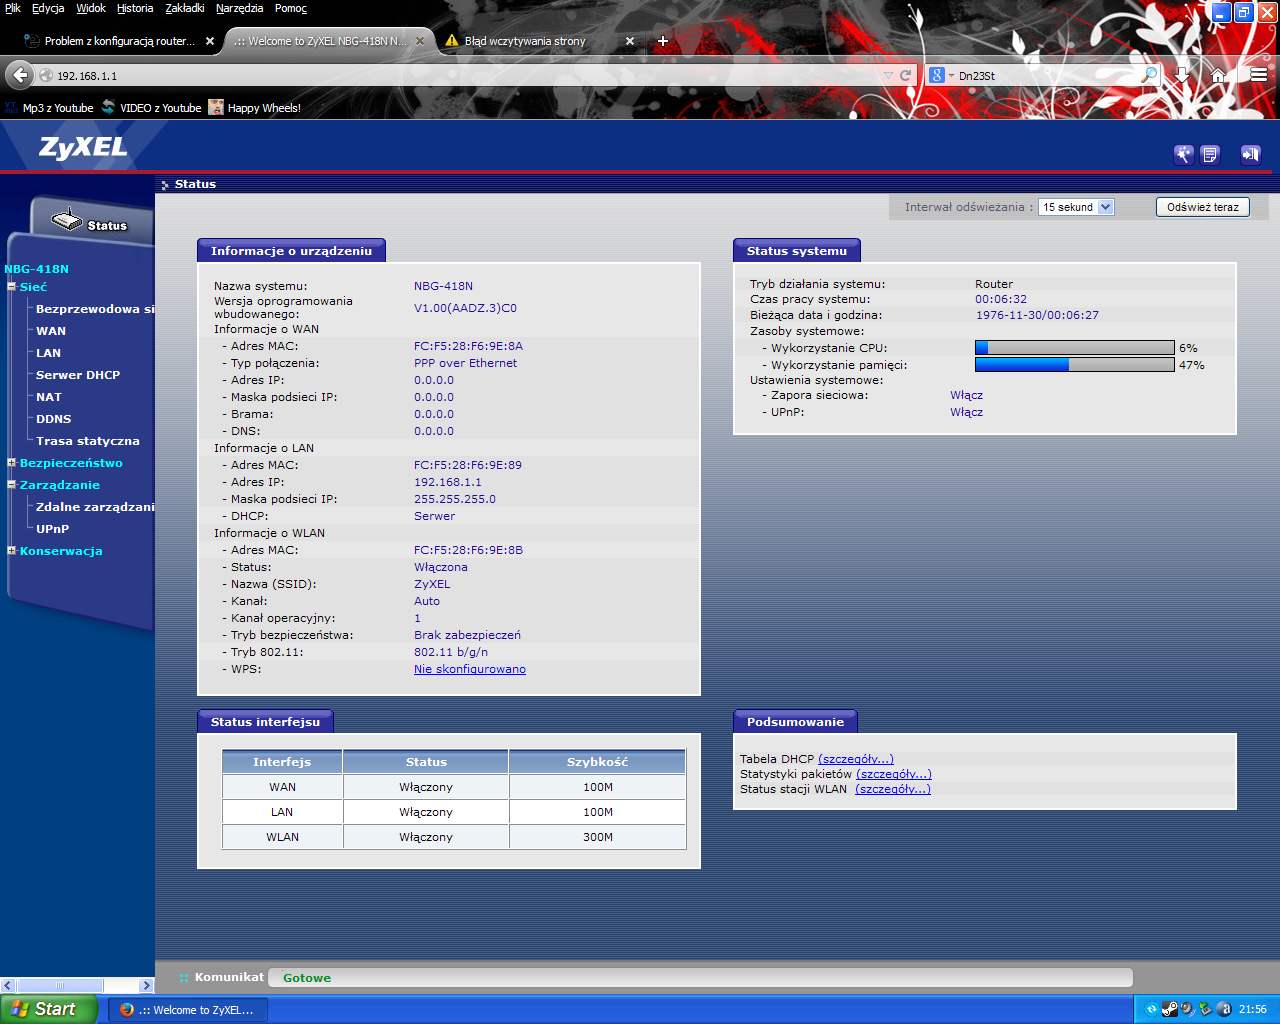This screenshot has height=1024, width=1280.
Task: Close the 'Błąd wczytywania strony' tab
Action: tap(630, 41)
